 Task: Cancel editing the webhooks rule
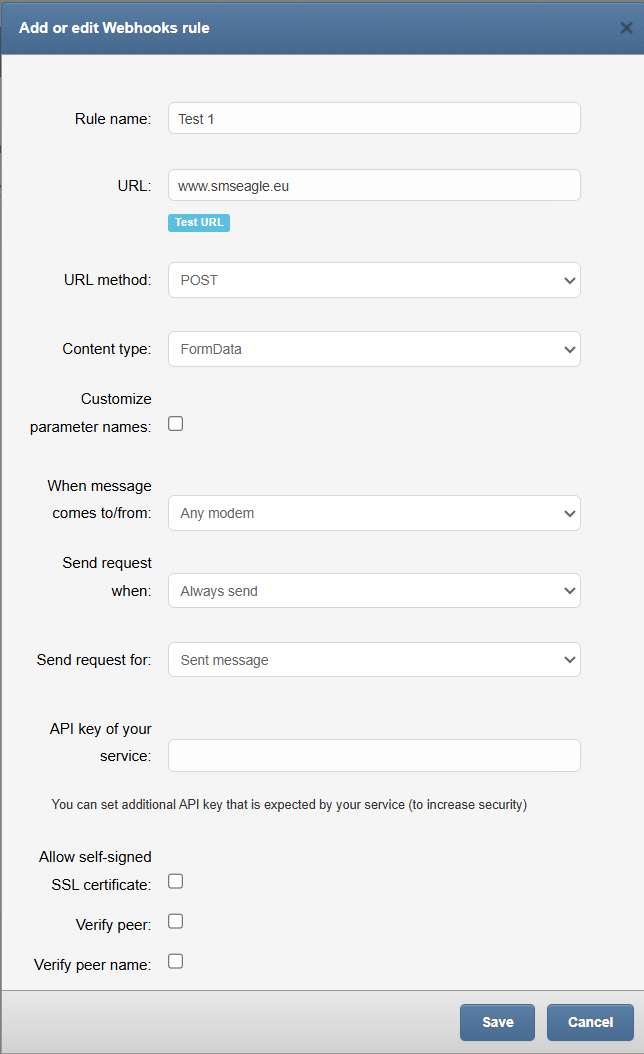pos(590,1022)
